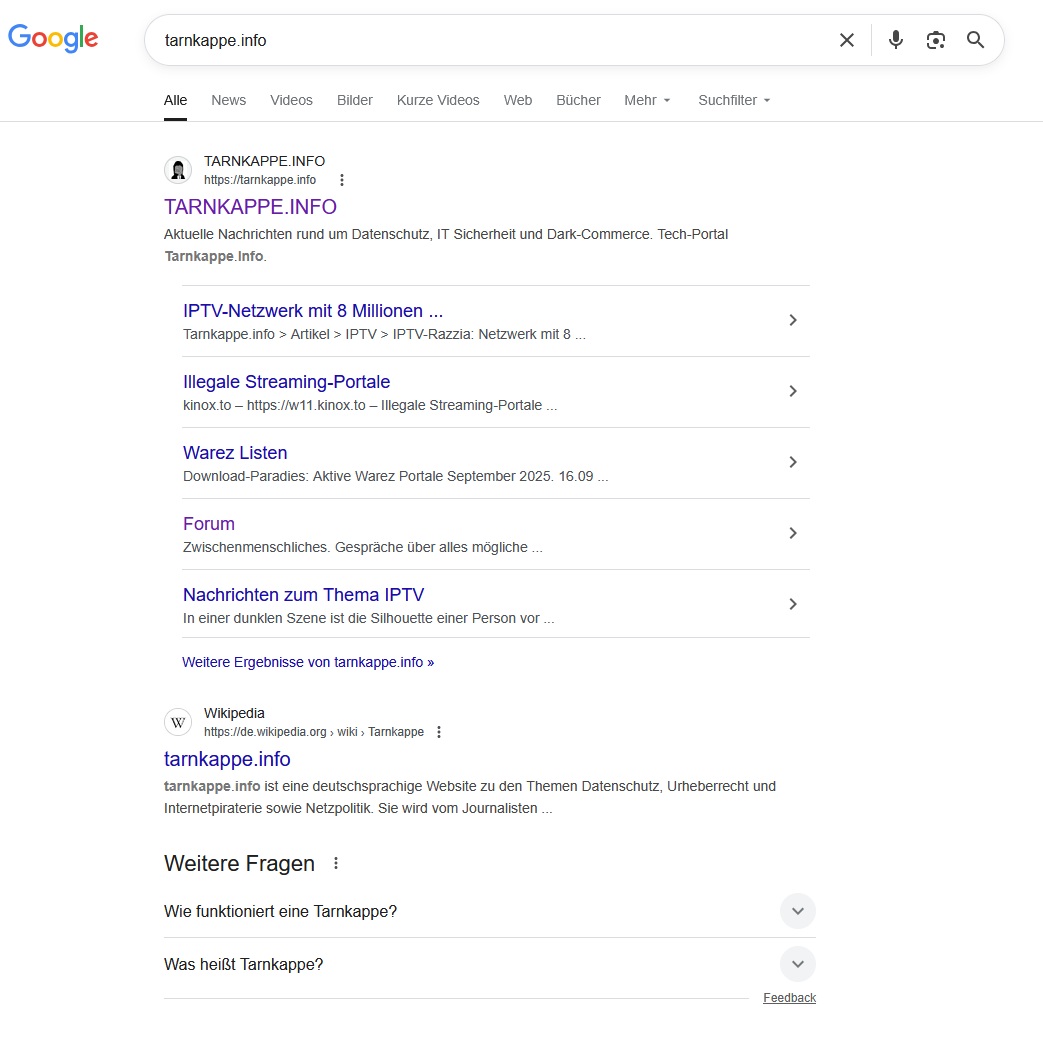Start voice search with microphone icon
The width and height of the screenshot is (1043, 1047).
tap(896, 40)
